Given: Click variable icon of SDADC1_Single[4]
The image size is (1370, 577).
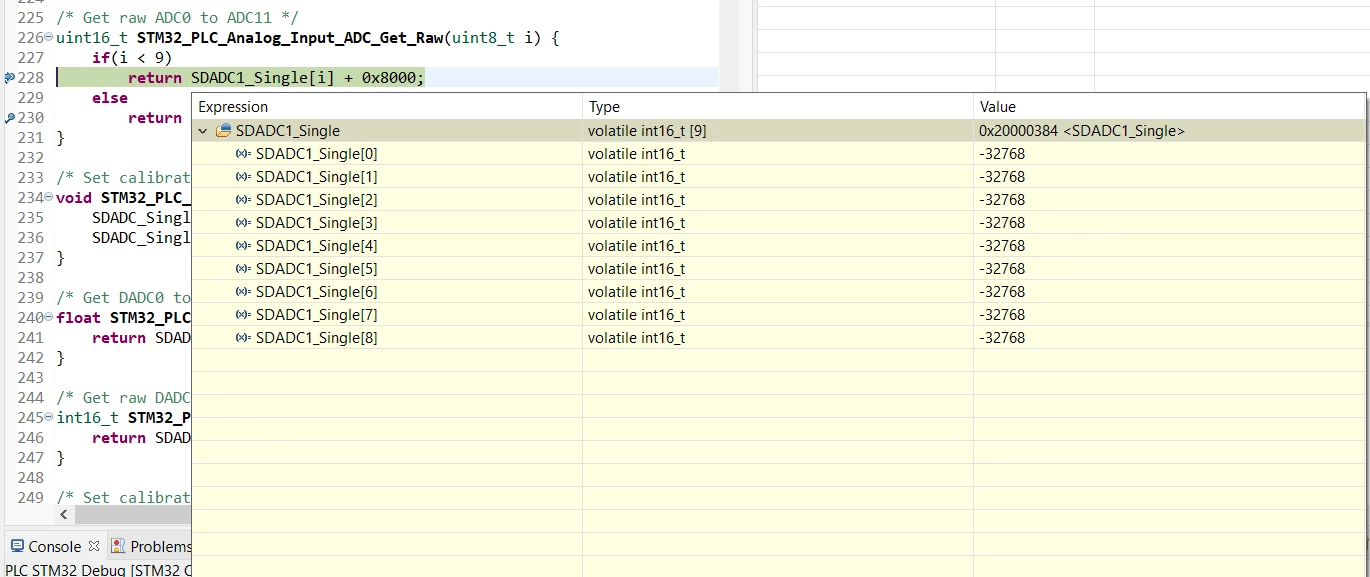Looking at the screenshot, I should pyautogui.click(x=243, y=246).
